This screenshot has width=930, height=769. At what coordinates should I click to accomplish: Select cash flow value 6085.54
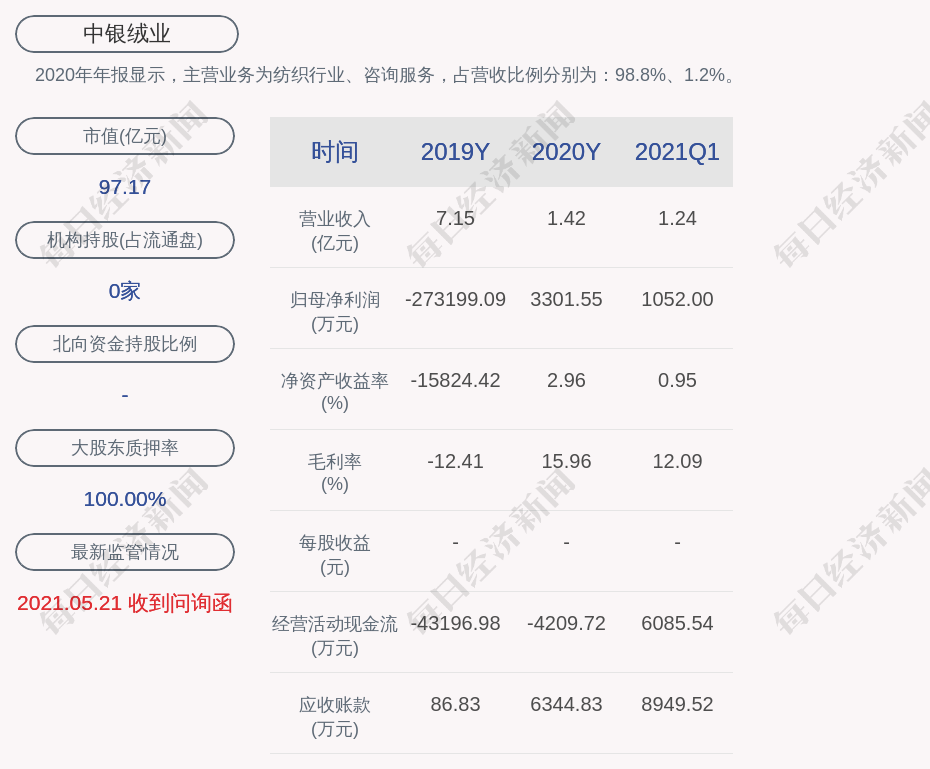click(x=677, y=623)
